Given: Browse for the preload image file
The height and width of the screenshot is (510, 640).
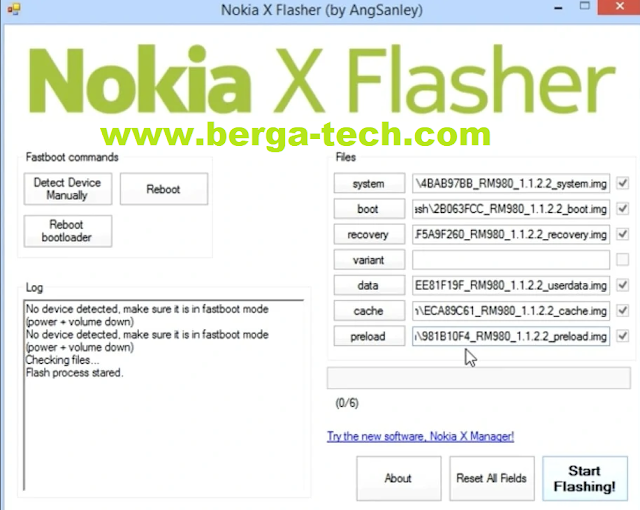Looking at the screenshot, I should tap(369, 336).
